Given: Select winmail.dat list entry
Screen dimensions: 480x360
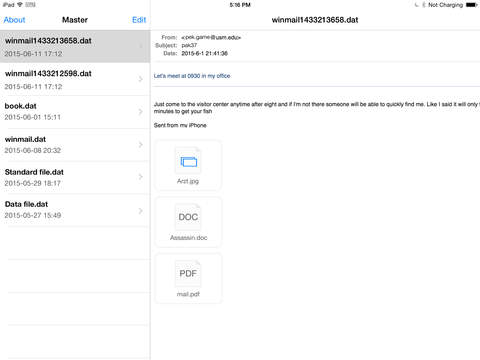Looking at the screenshot, I should 75,145.
